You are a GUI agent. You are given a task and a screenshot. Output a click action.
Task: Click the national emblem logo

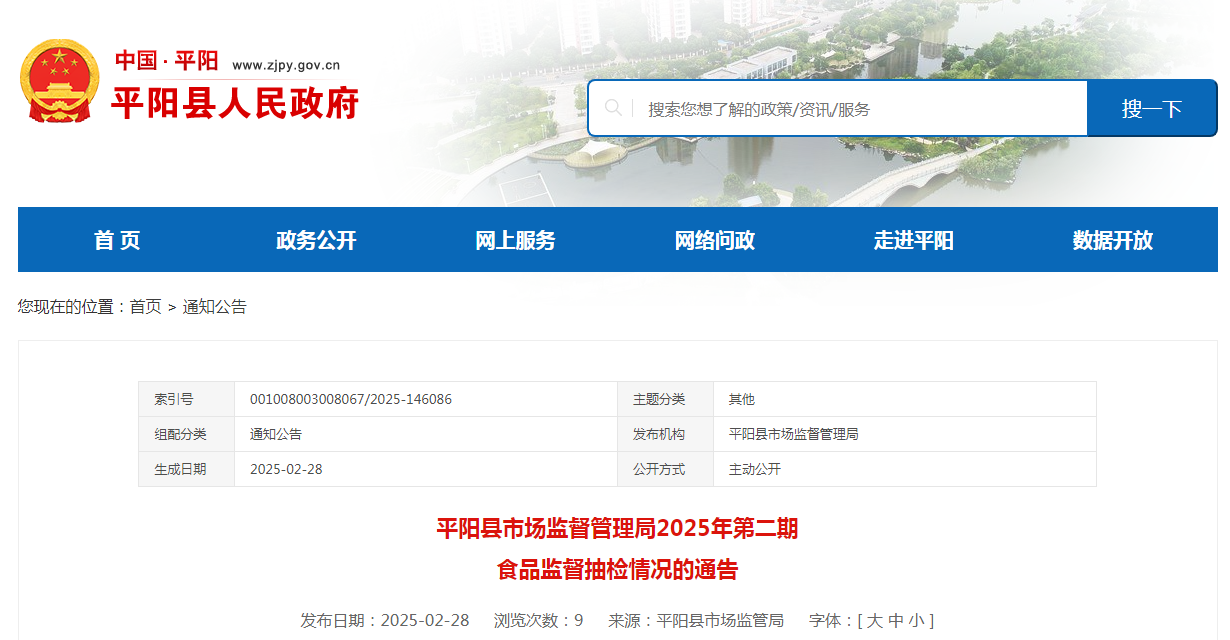(x=60, y=81)
